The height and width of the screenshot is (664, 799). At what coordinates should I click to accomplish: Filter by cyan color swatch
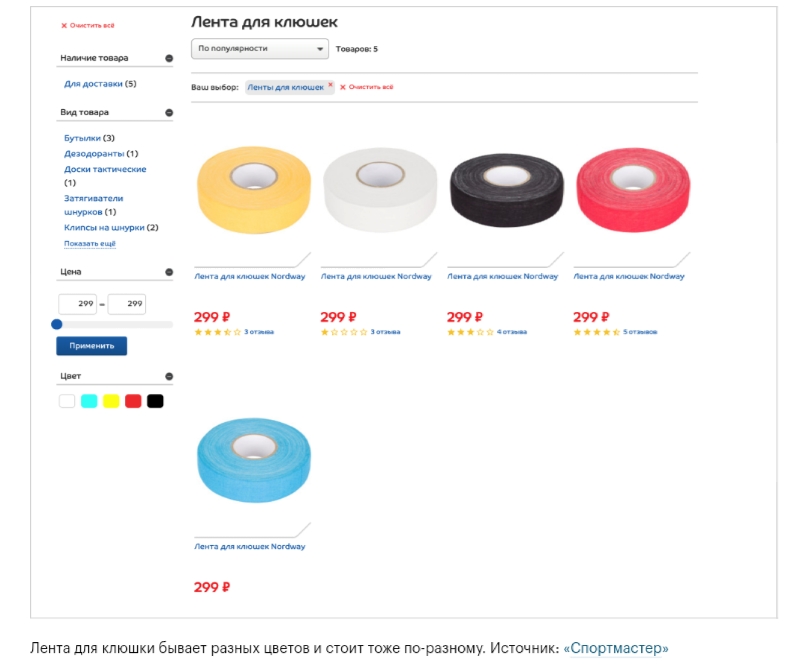[89, 401]
